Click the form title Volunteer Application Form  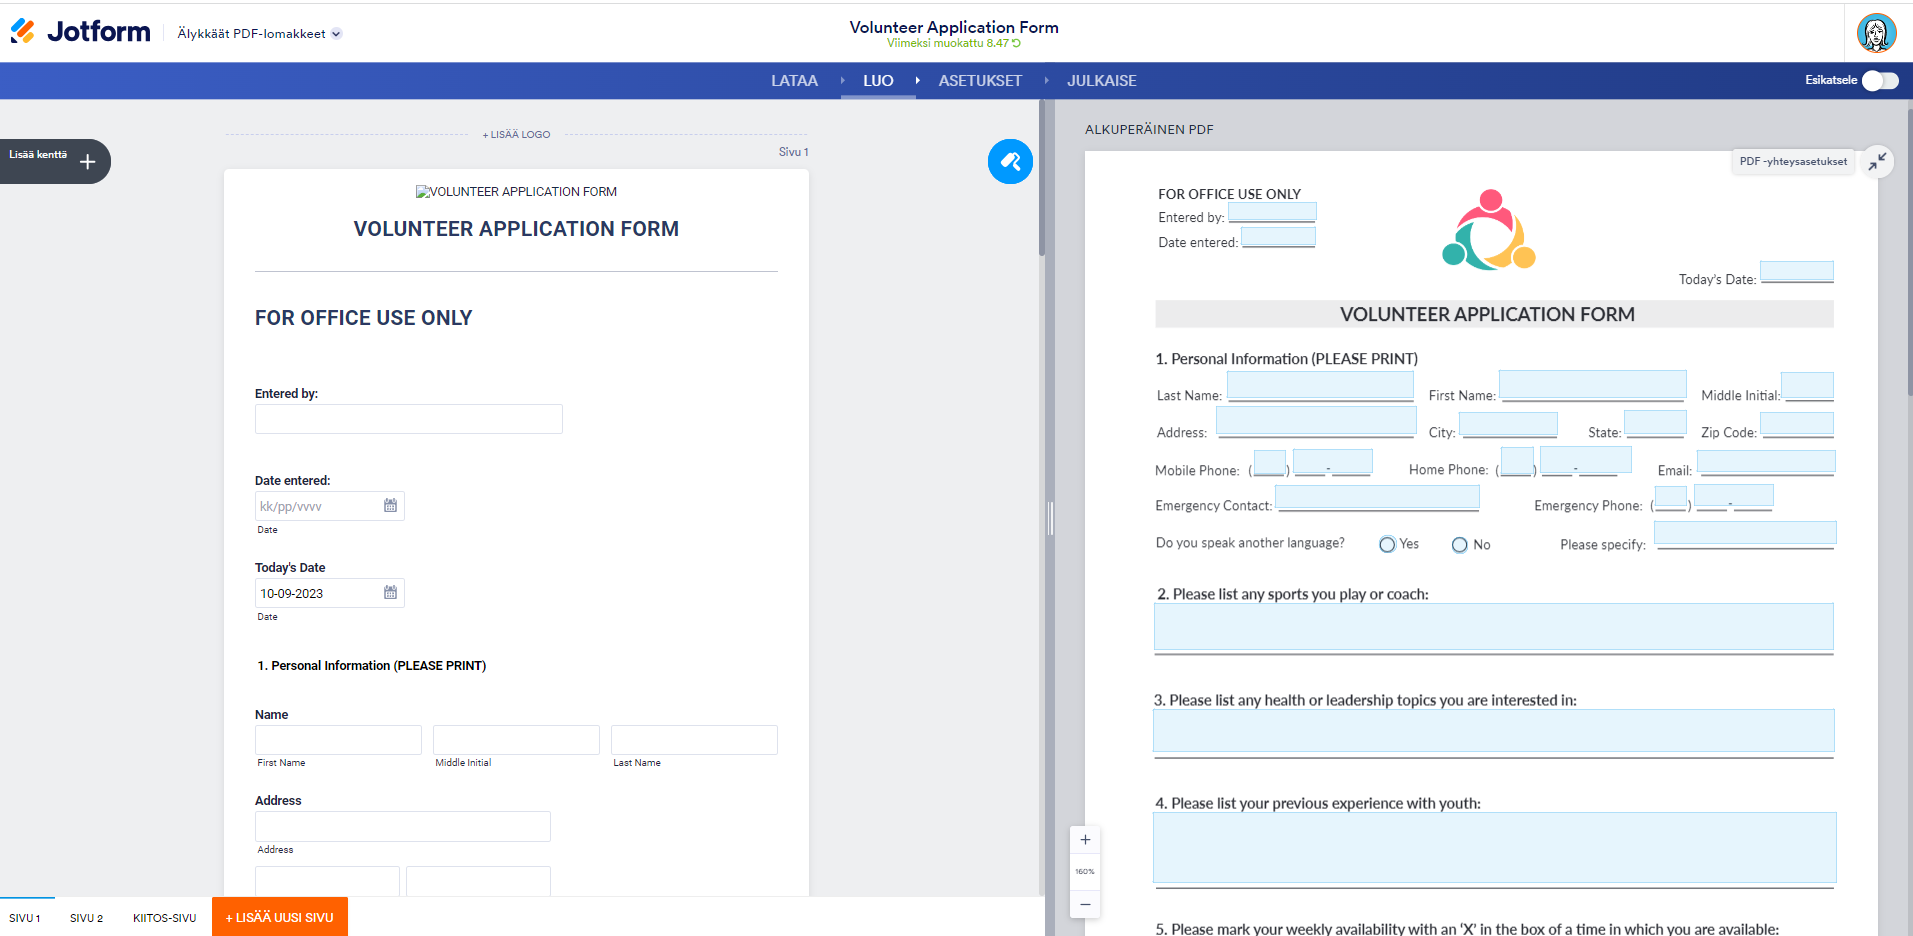[954, 27]
